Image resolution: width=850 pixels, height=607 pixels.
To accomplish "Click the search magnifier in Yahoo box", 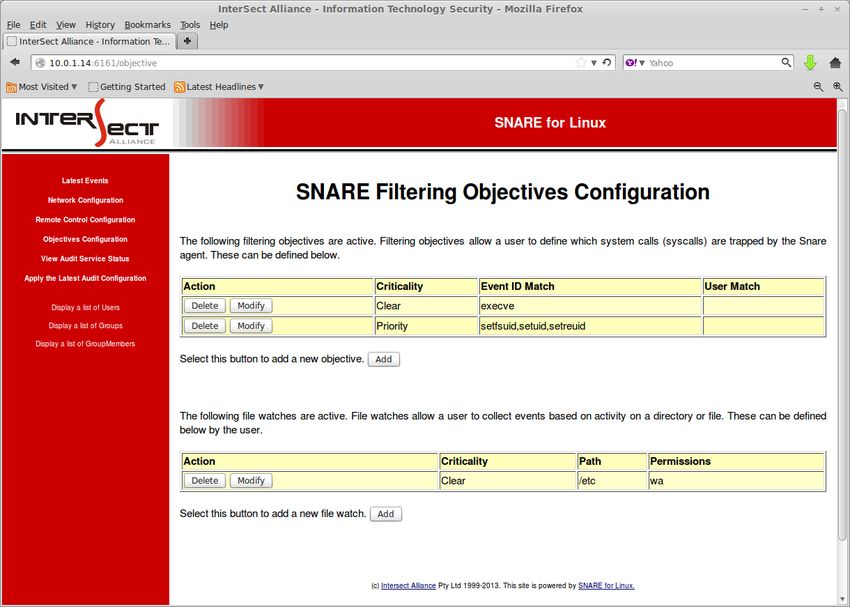I will tap(786, 62).
